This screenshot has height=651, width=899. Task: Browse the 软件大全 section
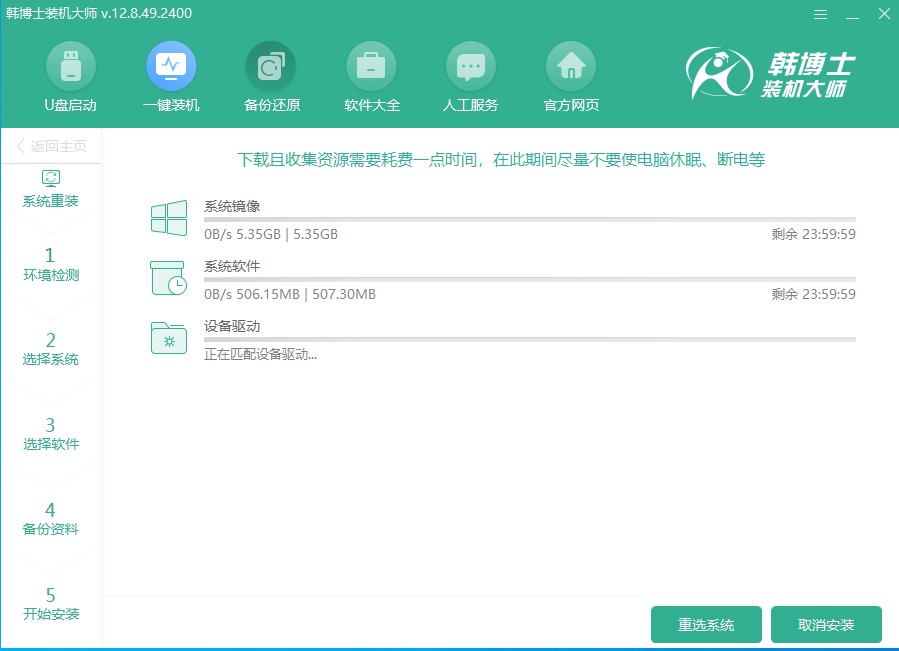[371, 75]
